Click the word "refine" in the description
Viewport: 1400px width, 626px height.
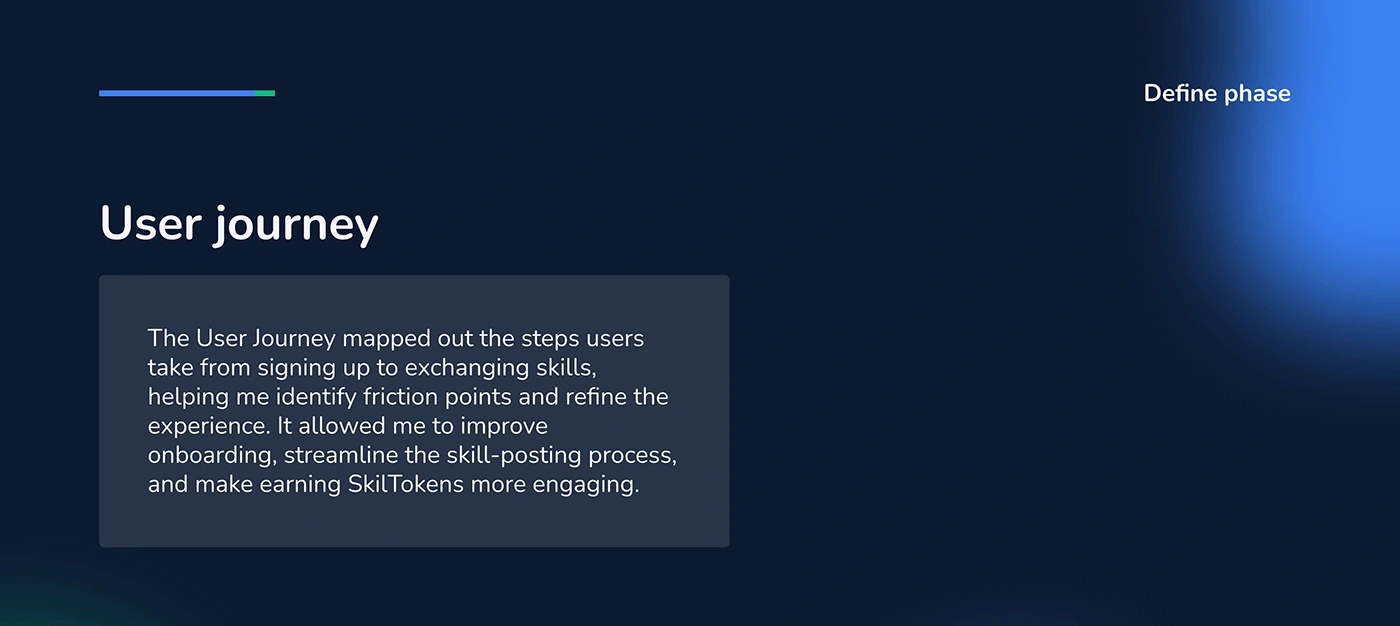pyautogui.click(x=596, y=397)
